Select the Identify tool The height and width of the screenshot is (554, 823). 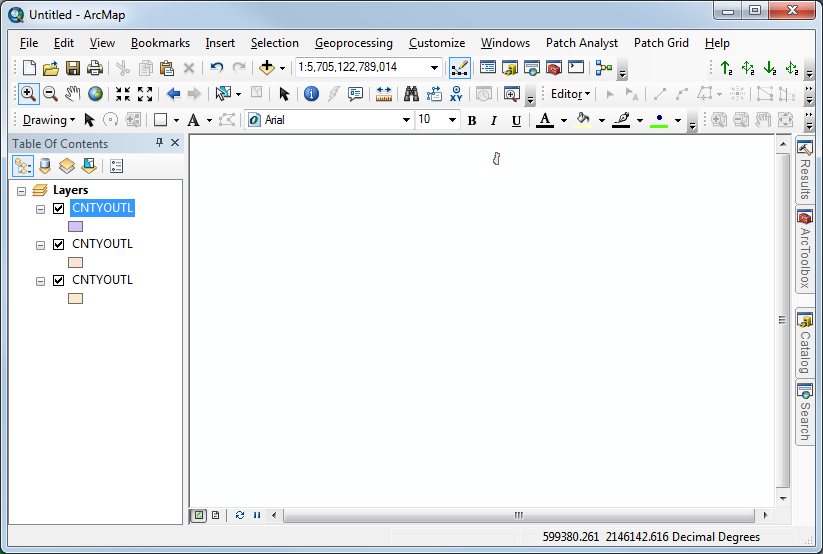tap(311, 94)
